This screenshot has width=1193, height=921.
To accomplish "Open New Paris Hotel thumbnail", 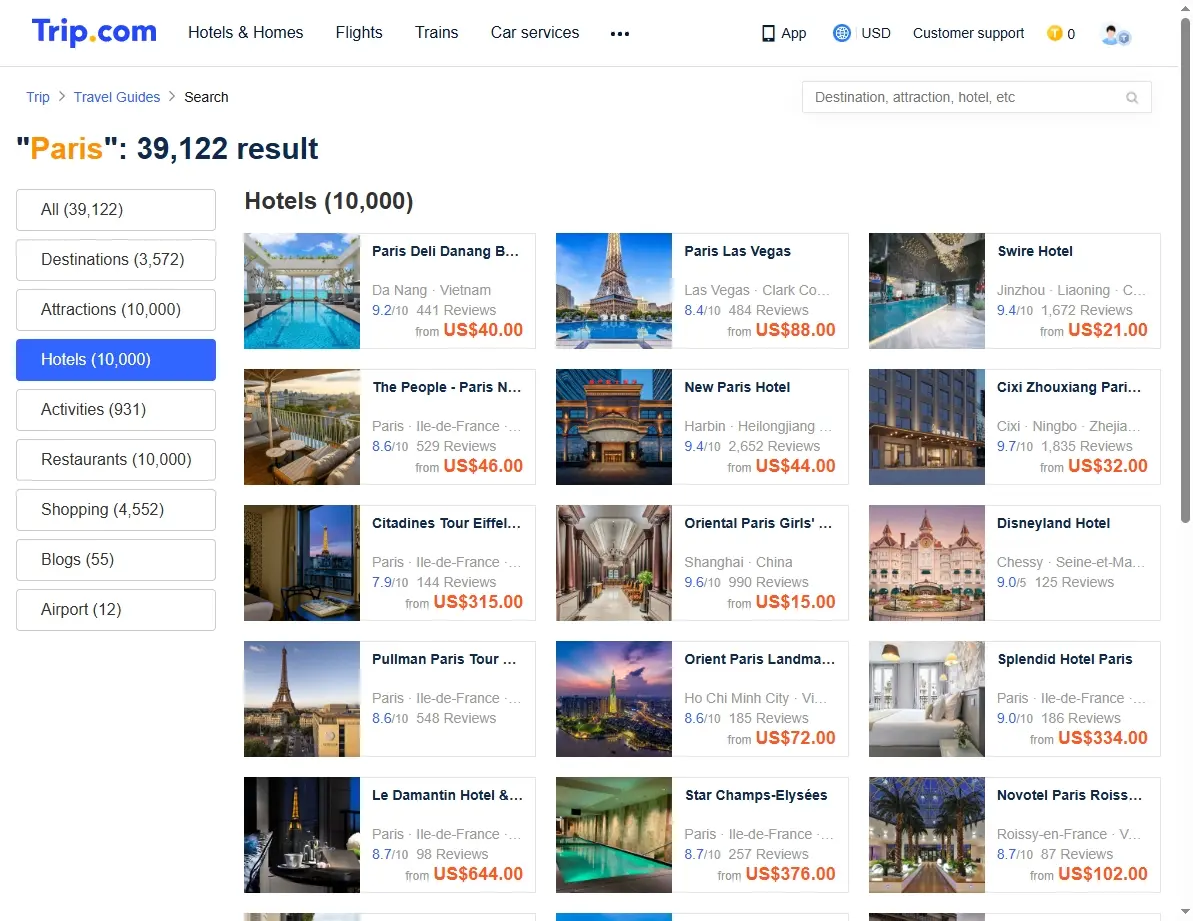I will pos(614,427).
